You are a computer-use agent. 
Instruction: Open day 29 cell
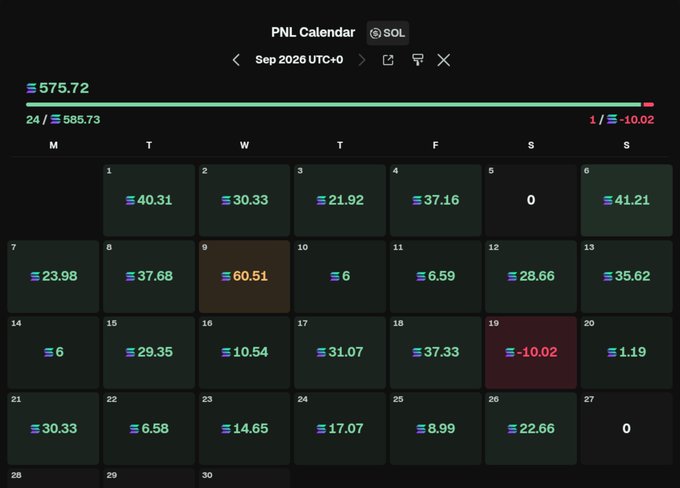(149, 478)
